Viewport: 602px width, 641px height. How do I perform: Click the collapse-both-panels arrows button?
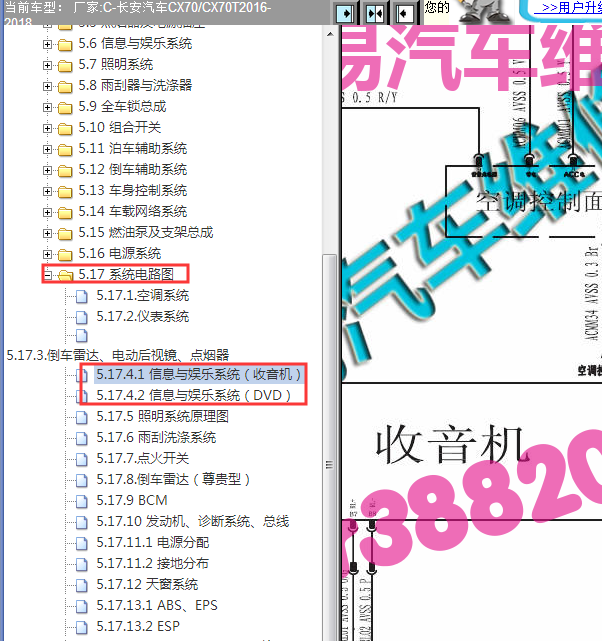pos(374,13)
